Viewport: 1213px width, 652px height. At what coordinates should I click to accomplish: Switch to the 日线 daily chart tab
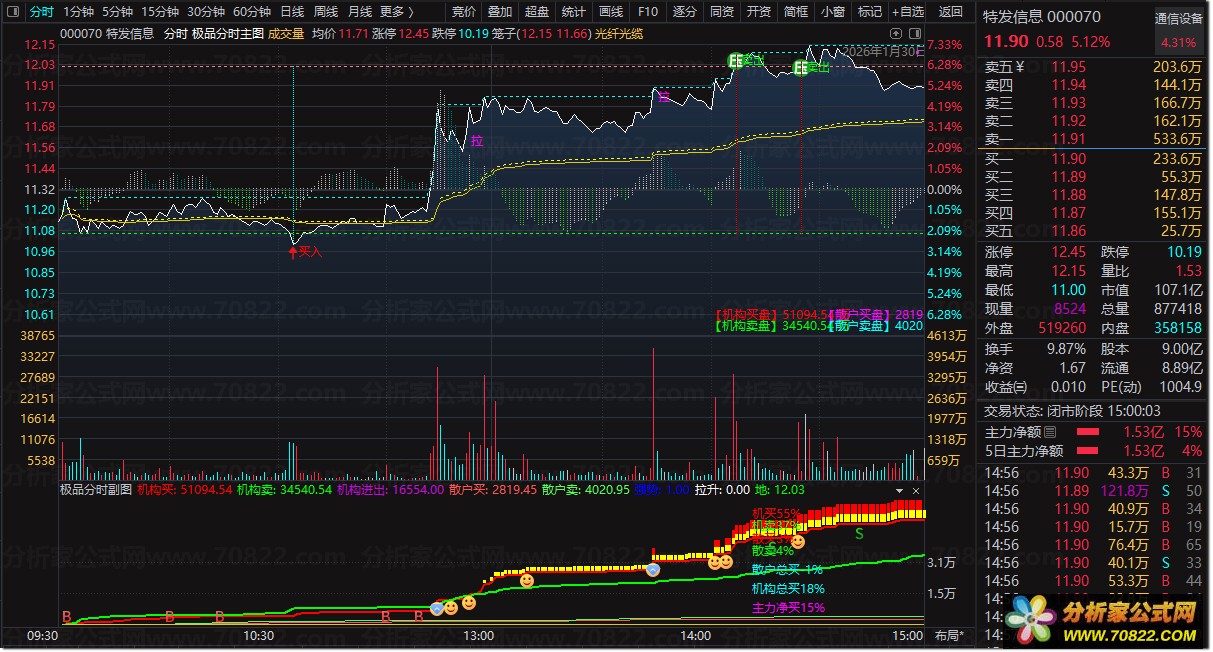292,12
